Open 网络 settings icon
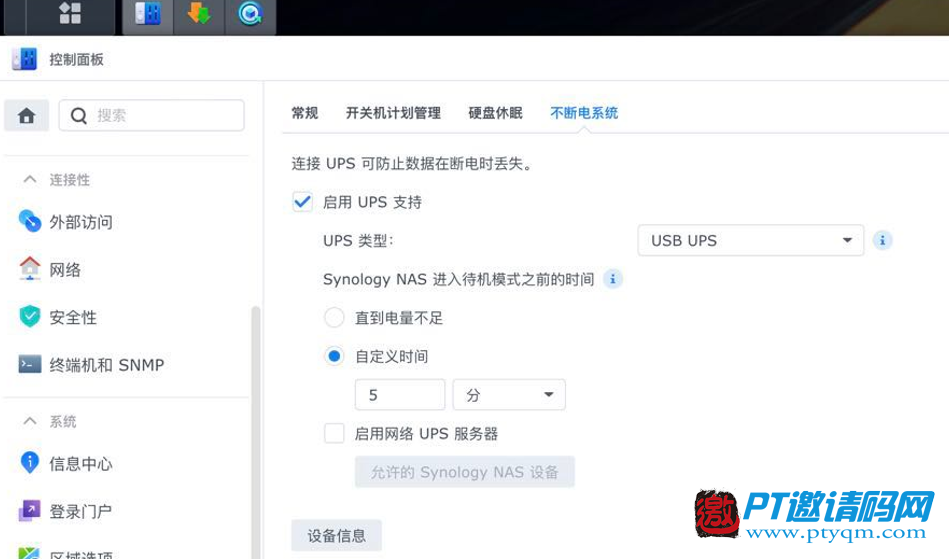This screenshot has height=559, width=949. click(x=30, y=269)
